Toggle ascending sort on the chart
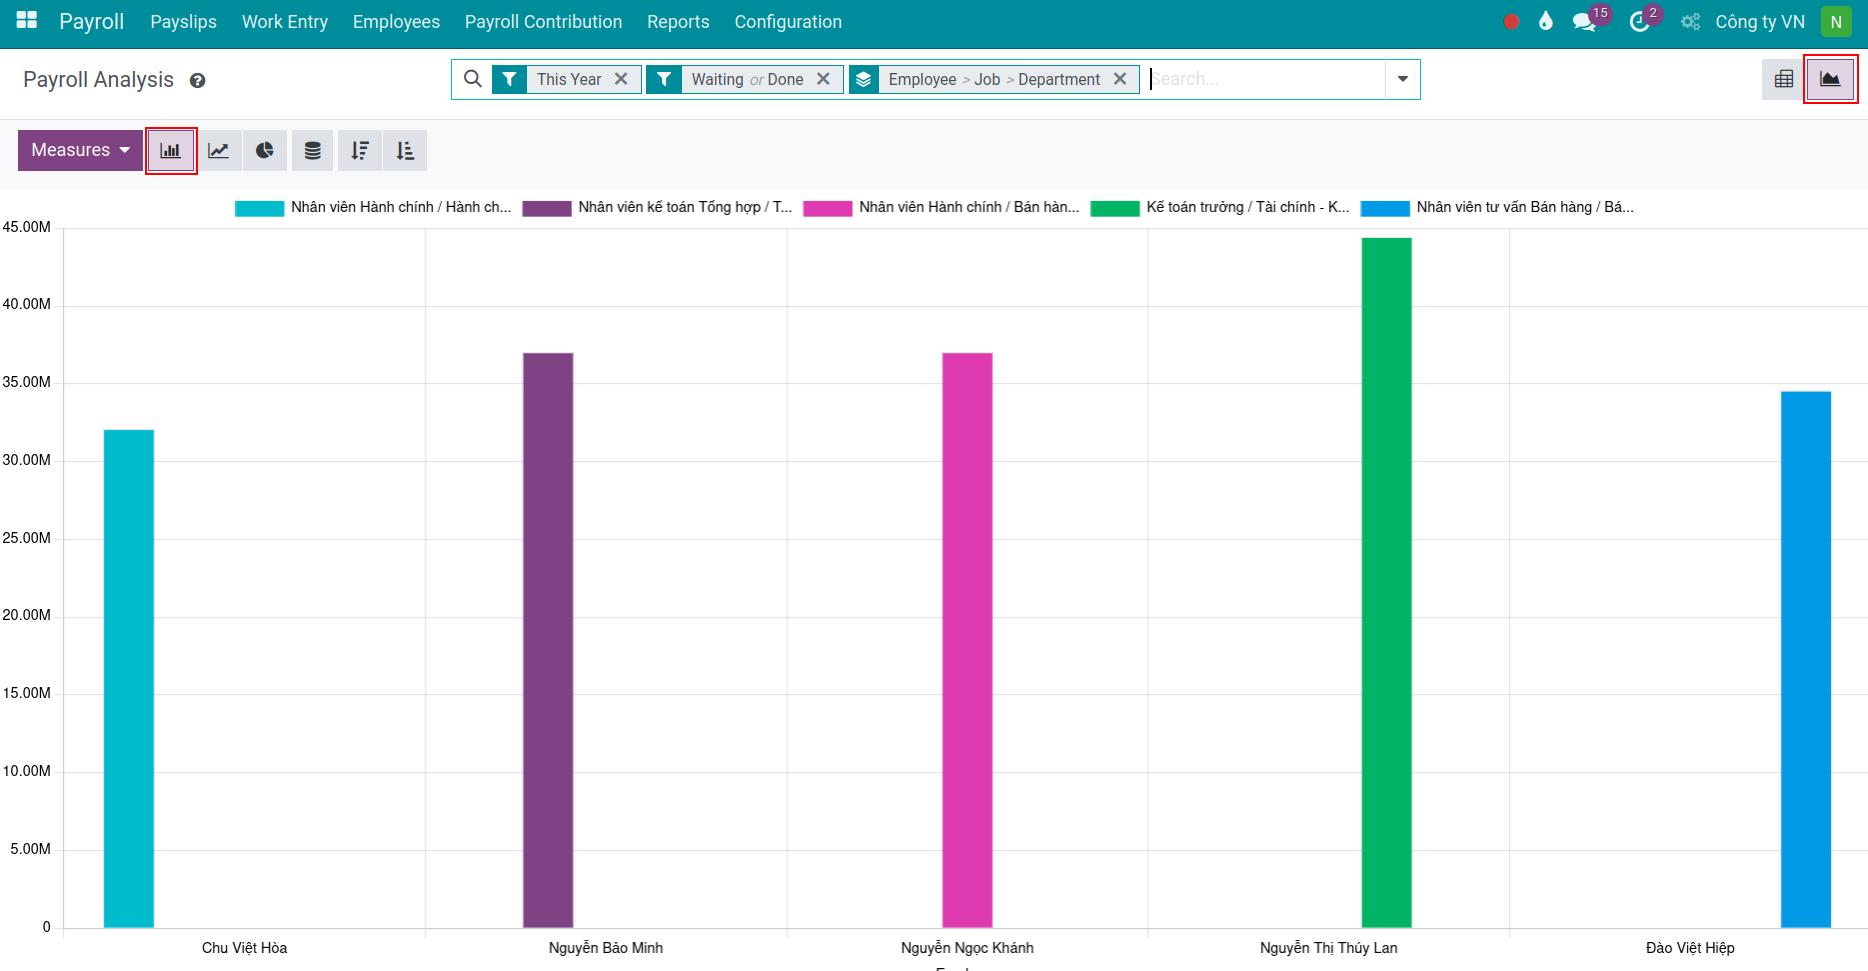This screenshot has width=1868, height=971. coord(405,150)
